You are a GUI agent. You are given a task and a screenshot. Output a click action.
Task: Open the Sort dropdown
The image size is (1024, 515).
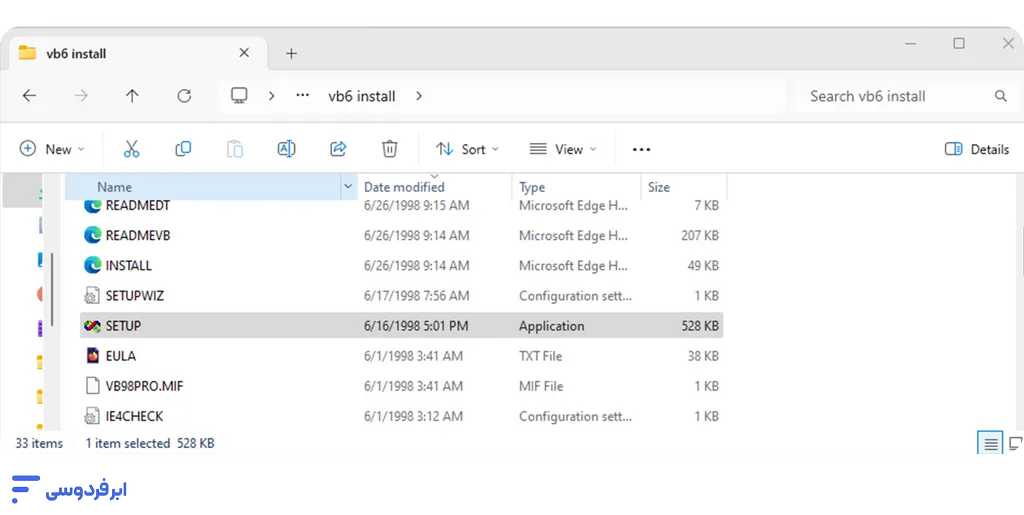(x=467, y=149)
